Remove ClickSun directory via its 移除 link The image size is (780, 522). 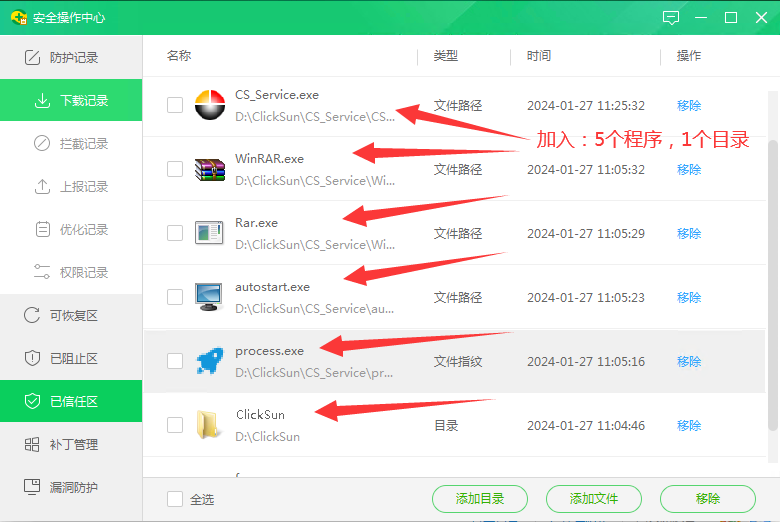coord(689,425)
